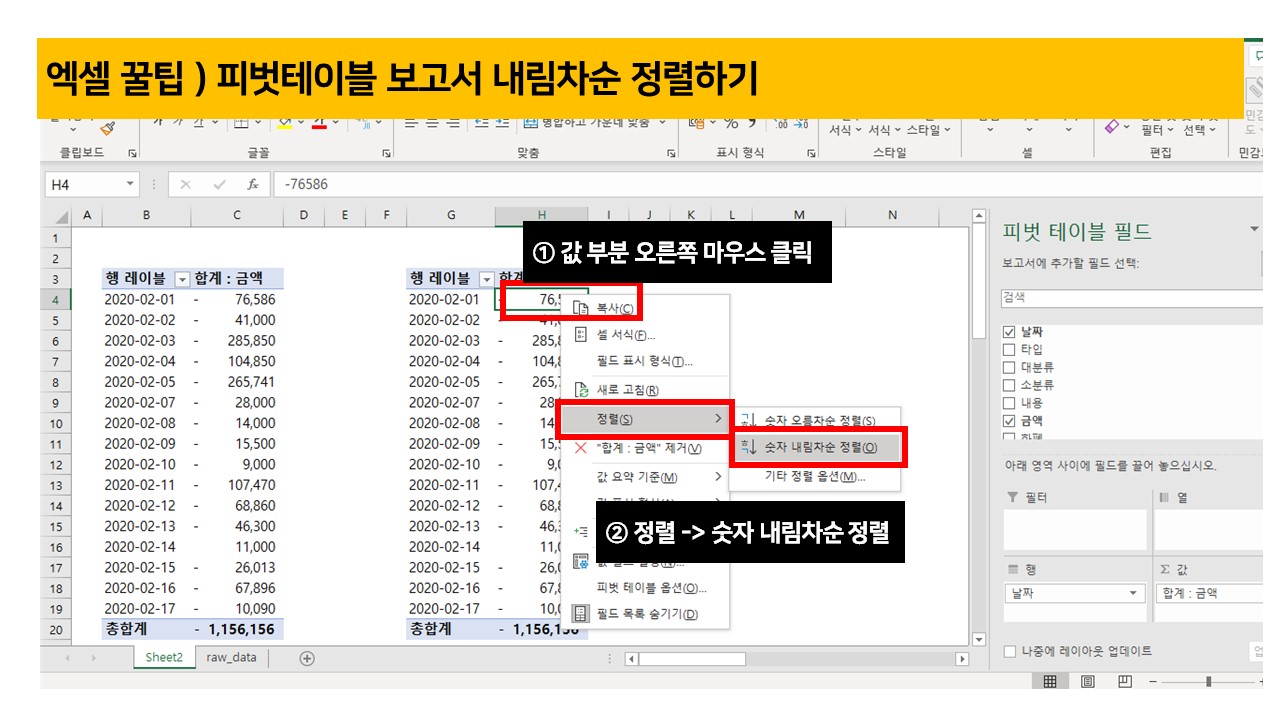The width and height of the screenshot is (1280, 720).
Task: Check the 내용 field checkbox
Action: [x=1009, y=403]
